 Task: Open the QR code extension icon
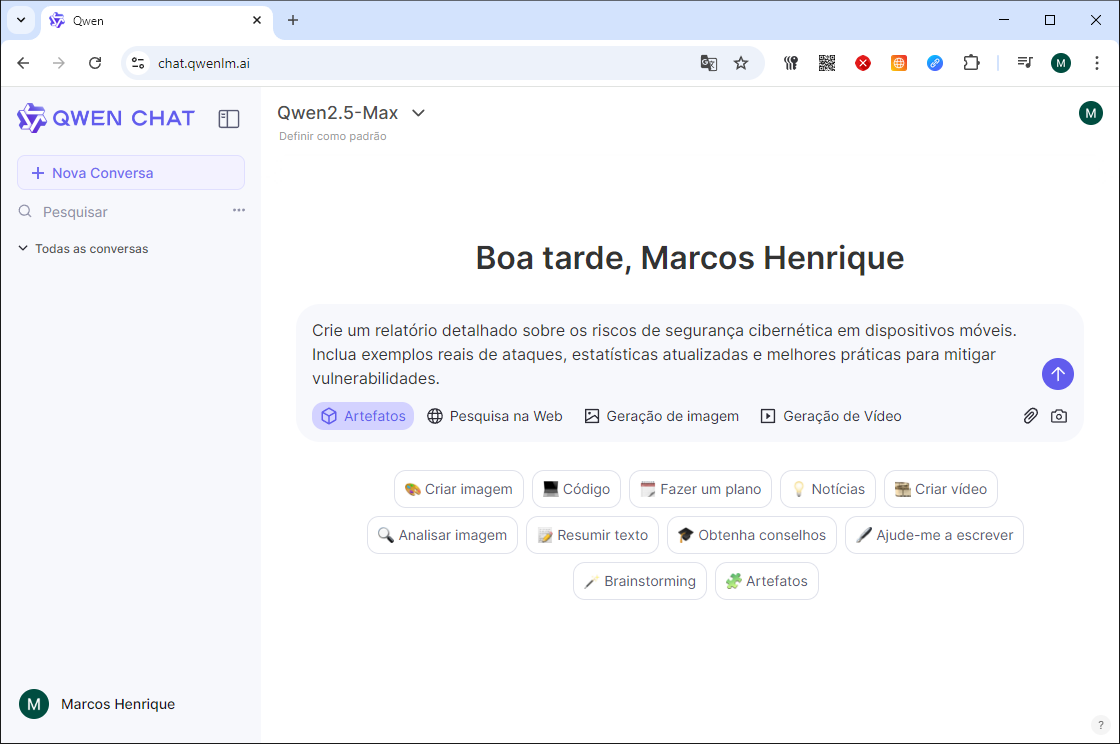pyautogui.click(x=826, y=63)
